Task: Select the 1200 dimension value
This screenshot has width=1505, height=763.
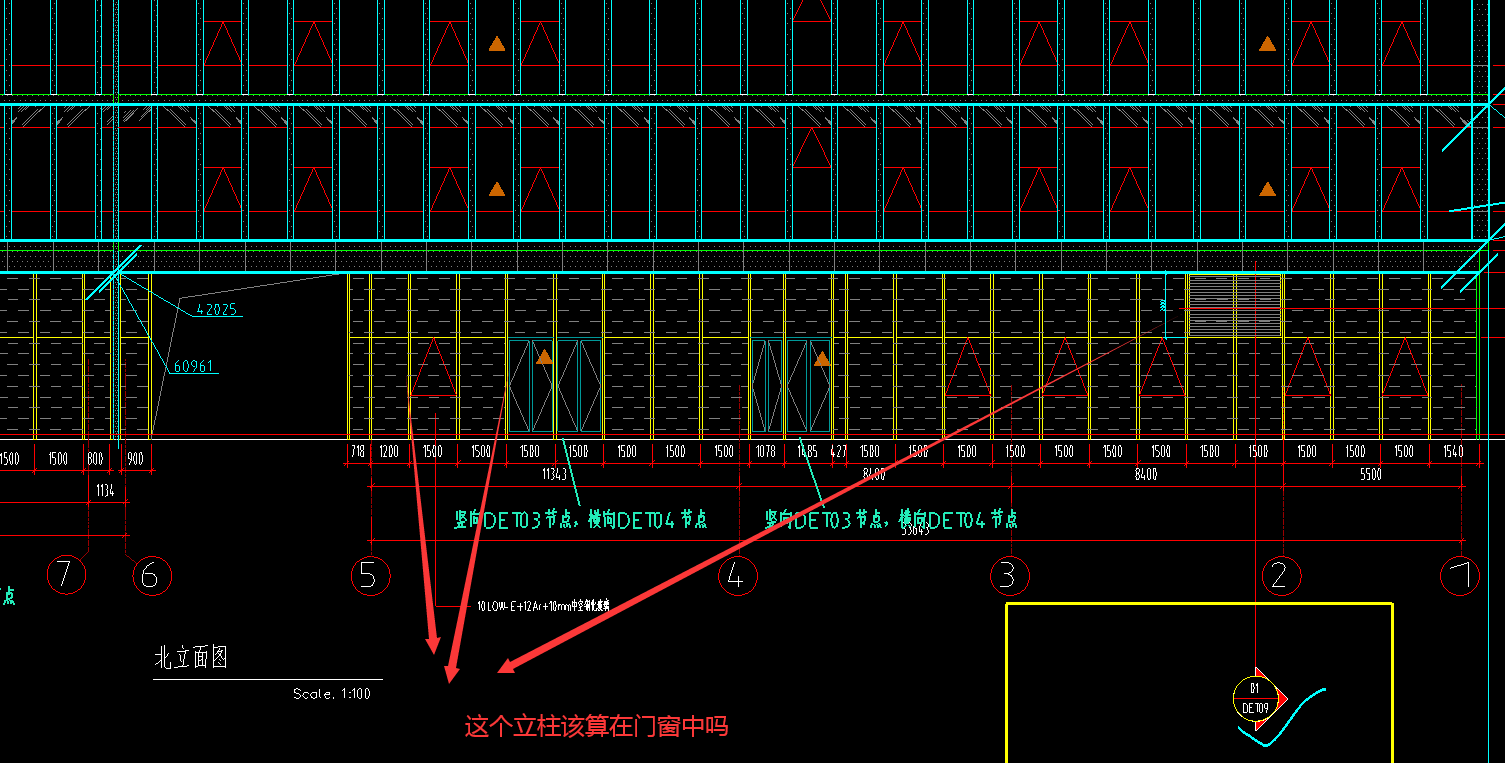Action: click(389, 452)
